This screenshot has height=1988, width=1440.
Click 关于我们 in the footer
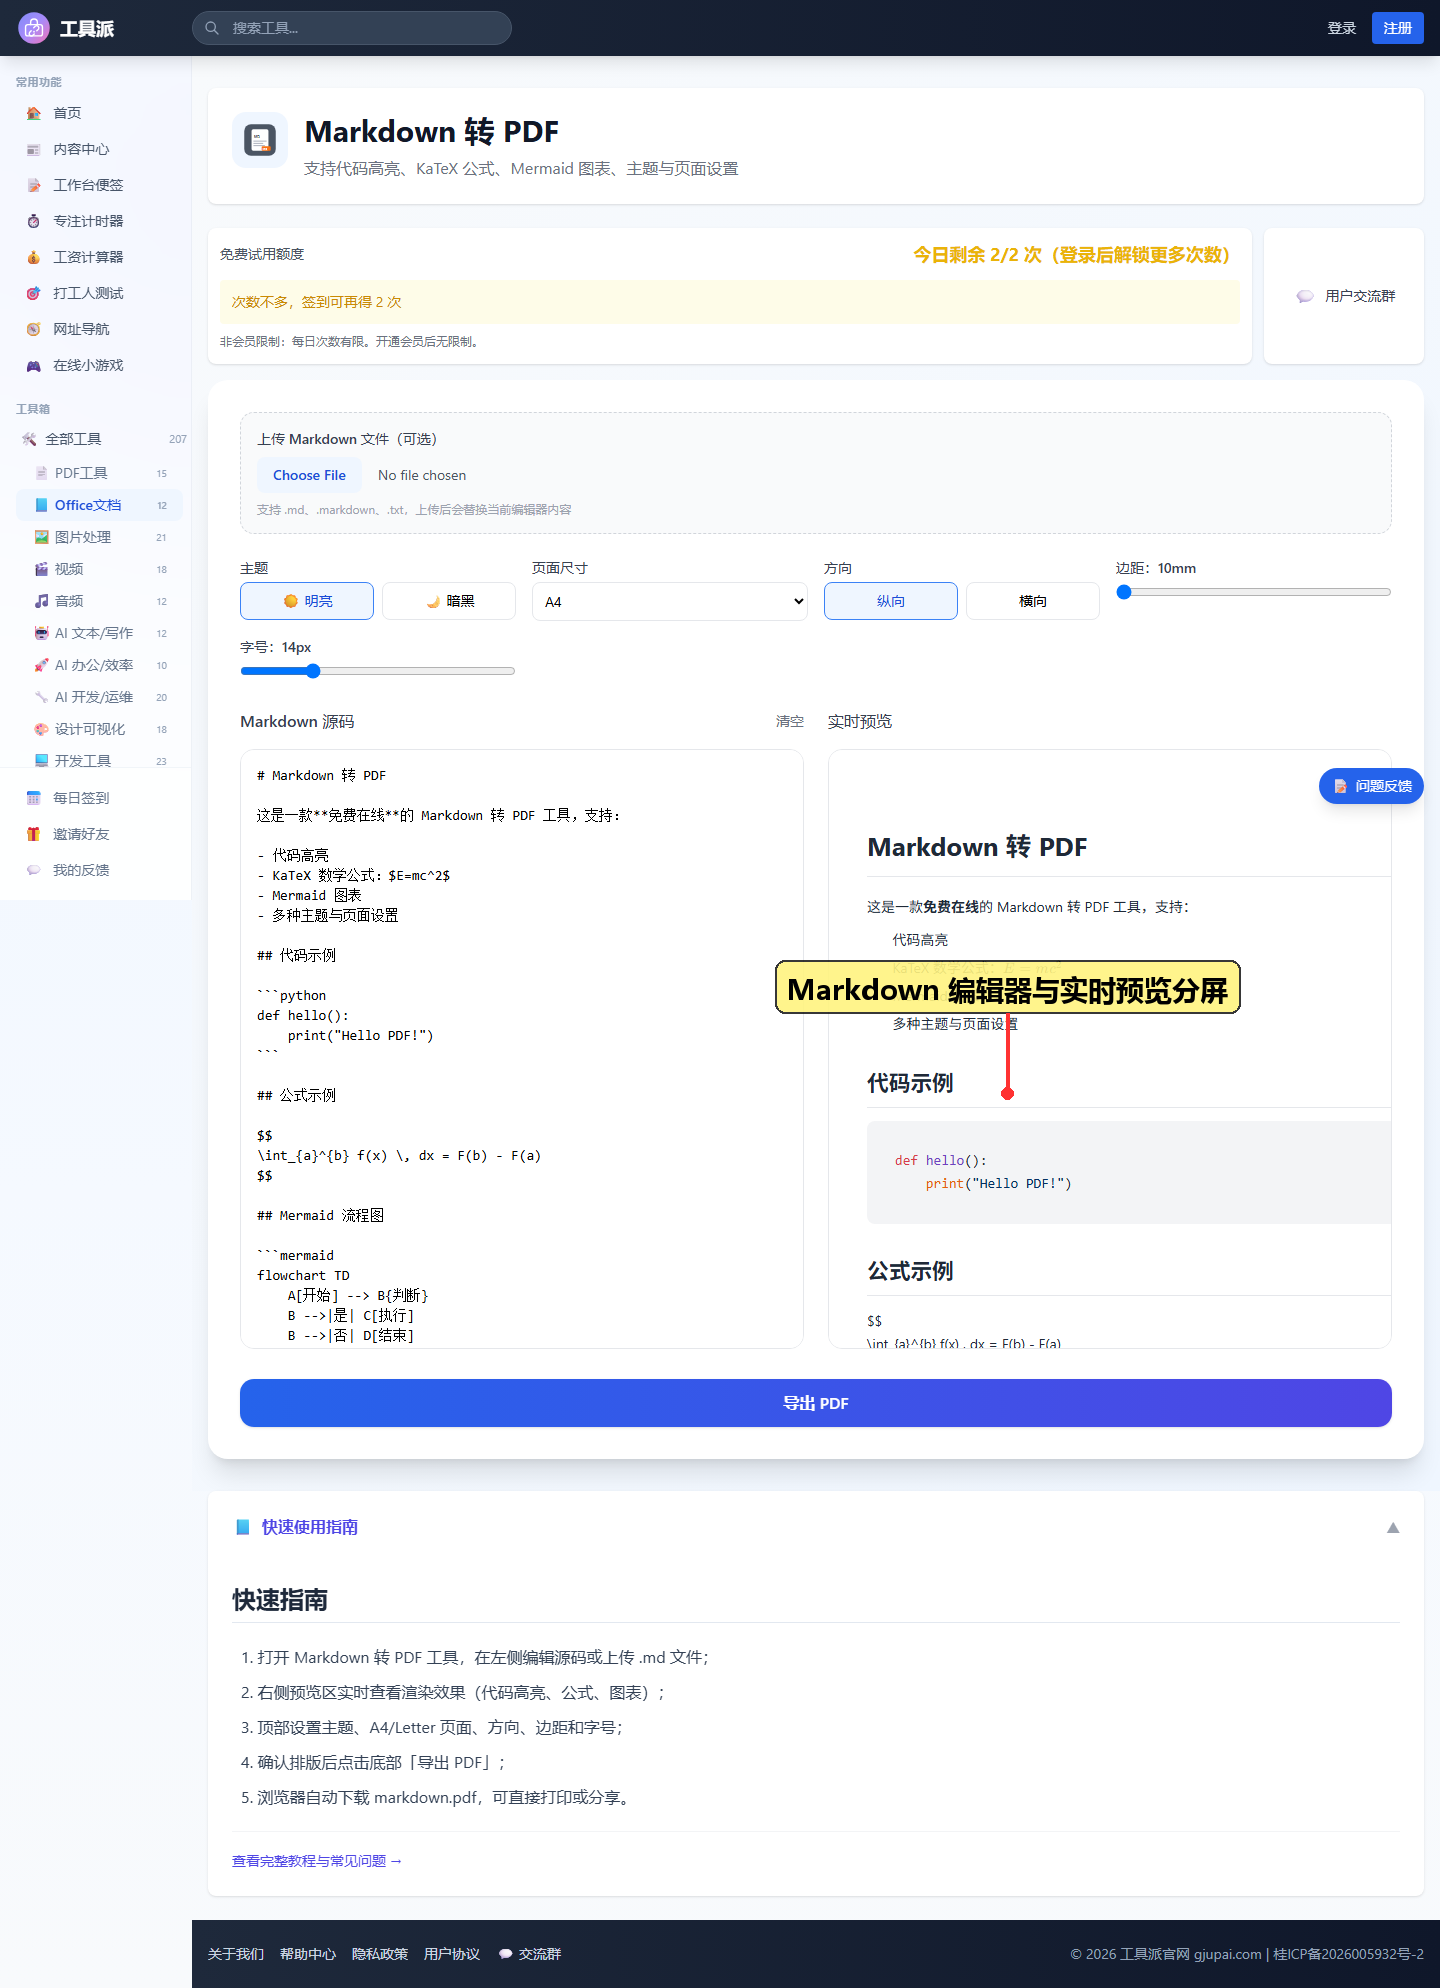click(236, 1954)
